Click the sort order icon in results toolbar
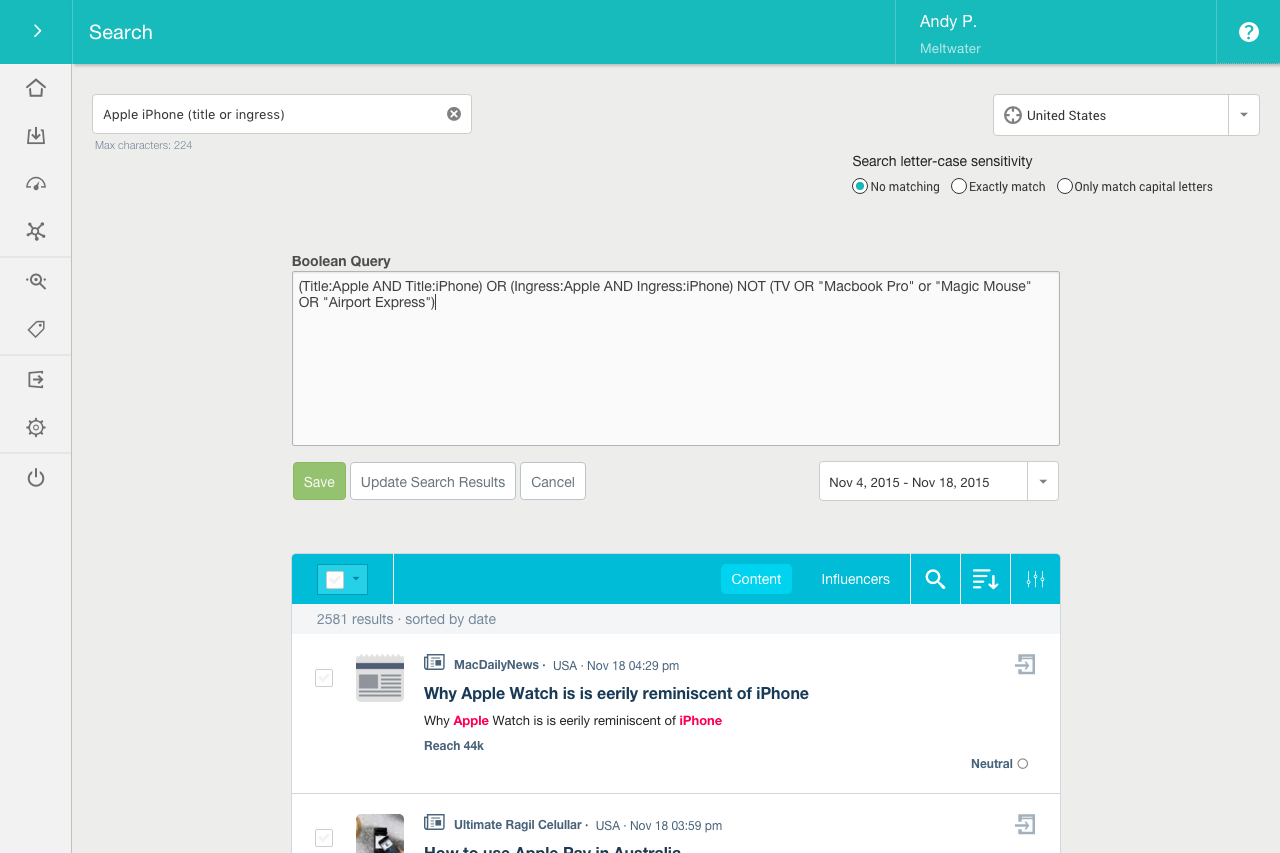Viewport: 1280px width, 853px height. [x=985, y=579]
